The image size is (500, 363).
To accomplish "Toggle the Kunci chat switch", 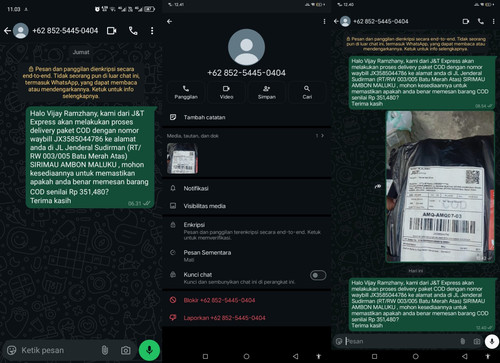I will [x=318, y=275].
